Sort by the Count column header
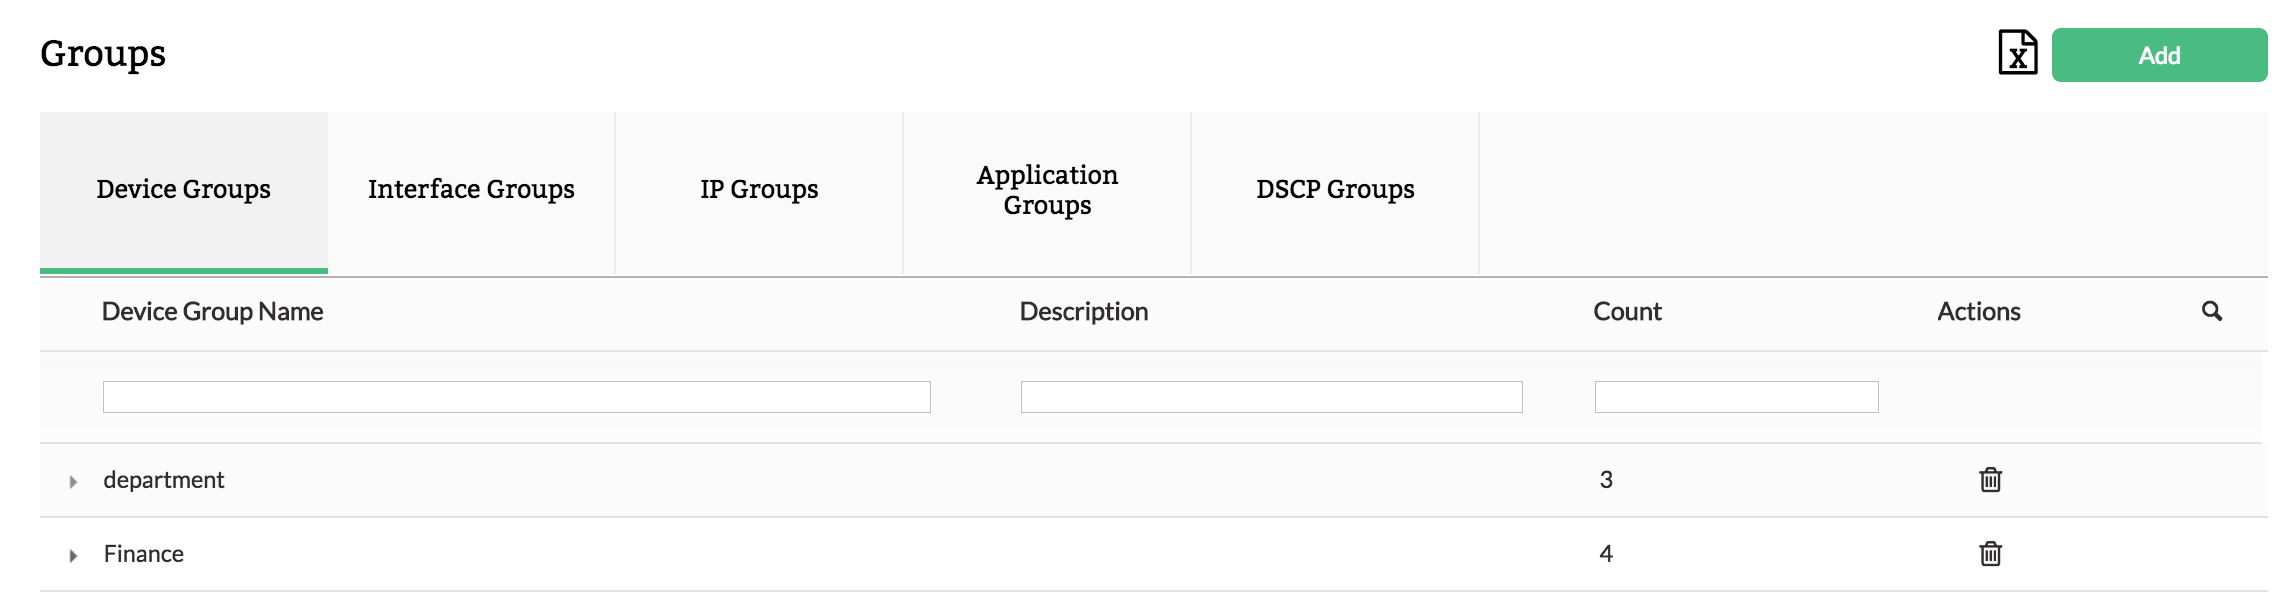2282x596 pixels. 1627,312
